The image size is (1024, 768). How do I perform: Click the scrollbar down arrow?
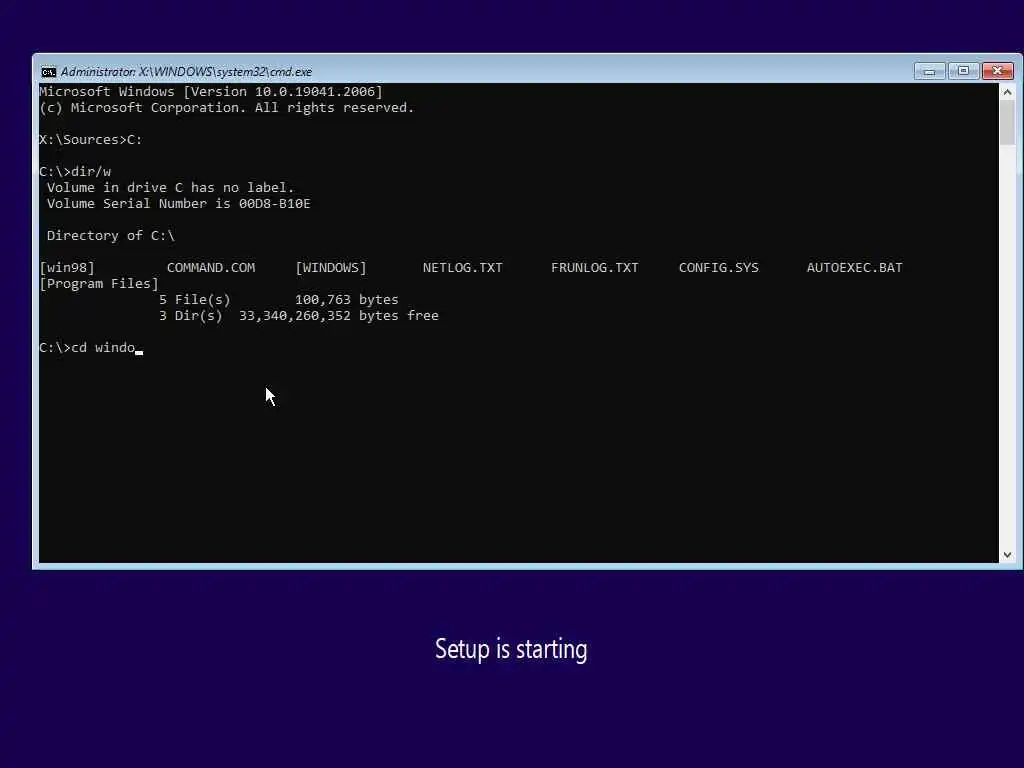coord(1007,554)
